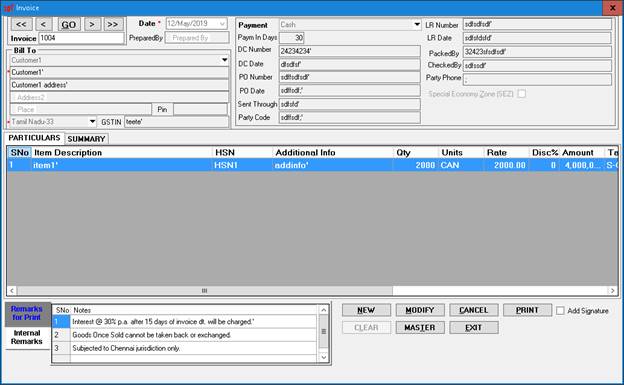Toggle Special Economy Zone (SEZ) checkbox
This screenshot has height=385, width=624.
pos(522,94)
